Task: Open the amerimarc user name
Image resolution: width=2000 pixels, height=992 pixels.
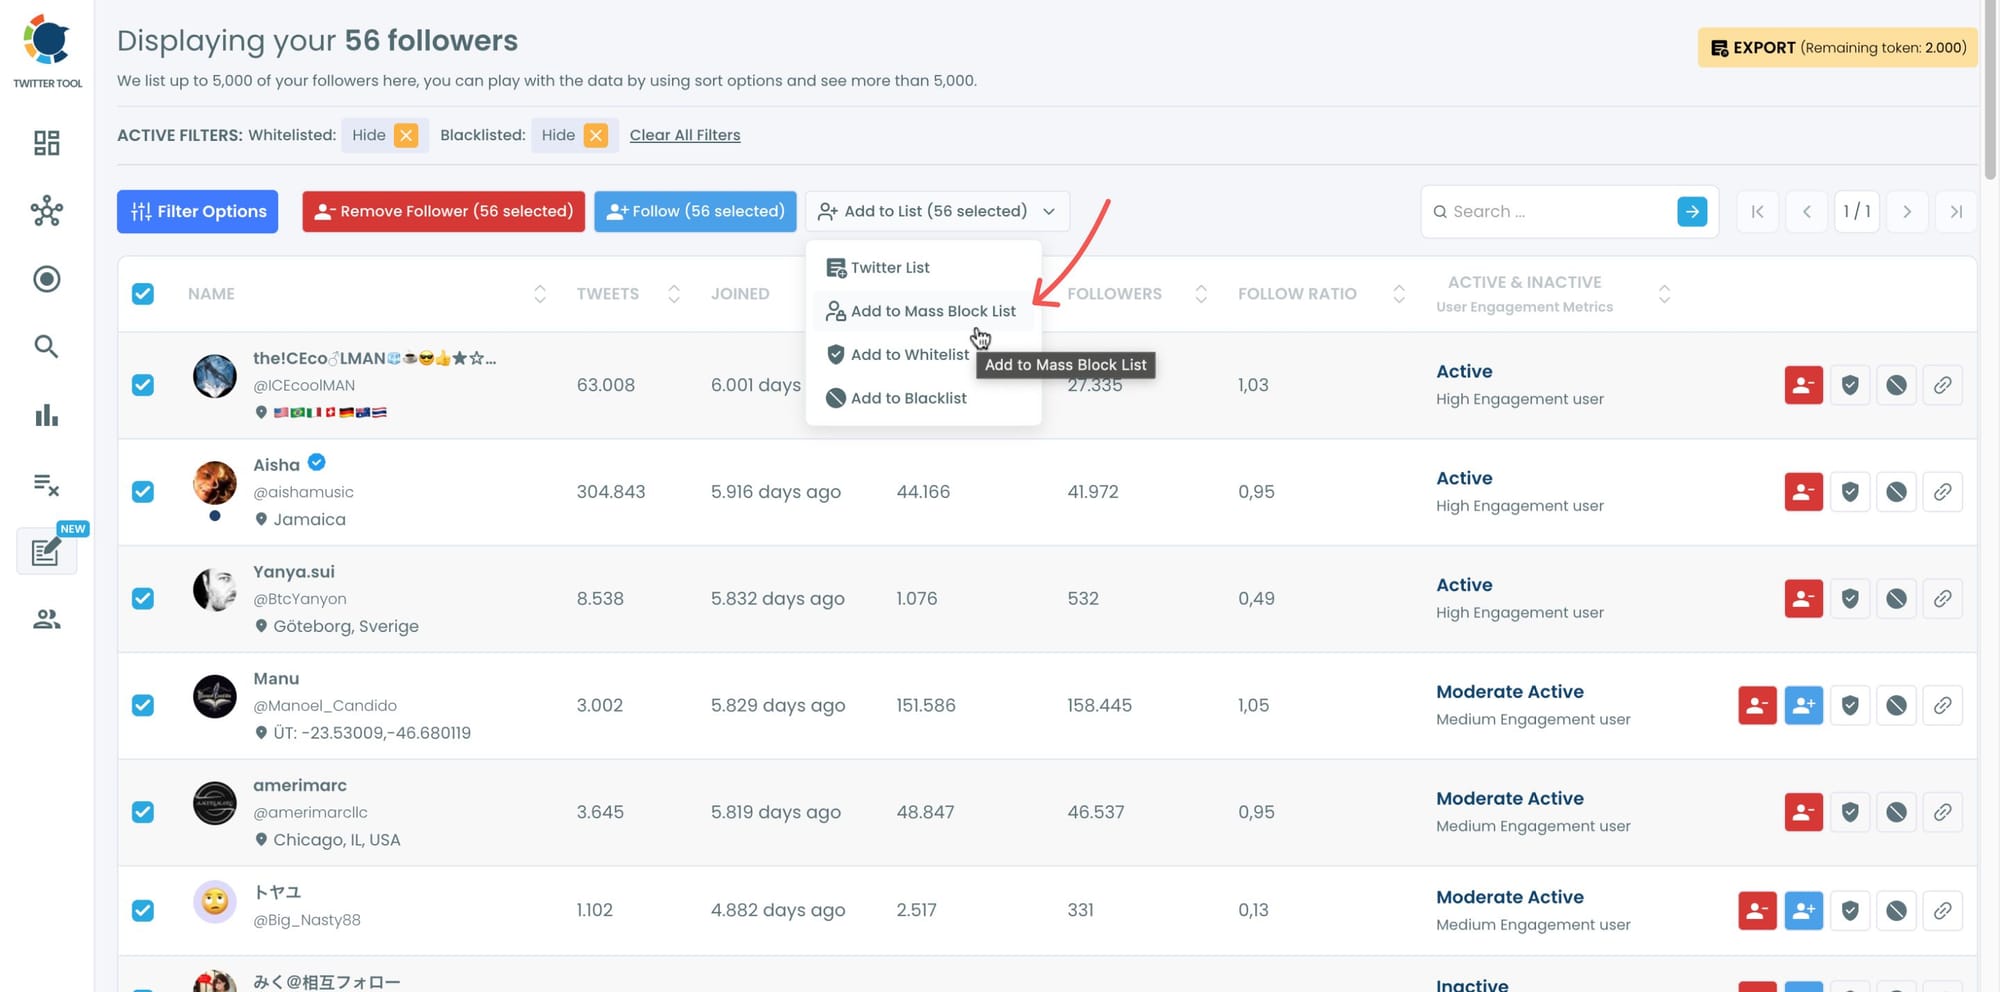Action: click(x=300, y=785)
